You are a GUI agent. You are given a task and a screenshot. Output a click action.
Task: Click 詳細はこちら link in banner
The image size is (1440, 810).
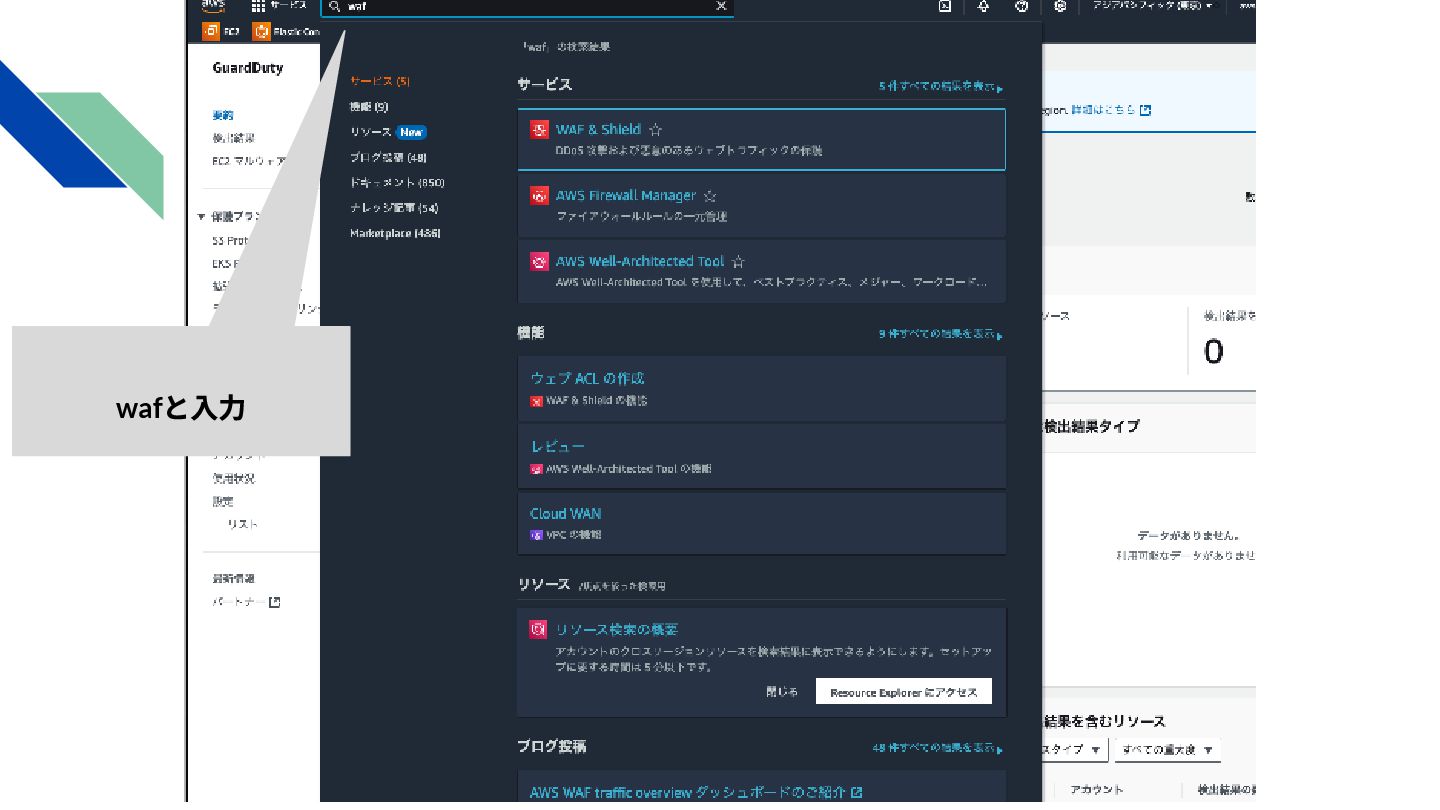pyautogui.click(x=1111, y=110)
